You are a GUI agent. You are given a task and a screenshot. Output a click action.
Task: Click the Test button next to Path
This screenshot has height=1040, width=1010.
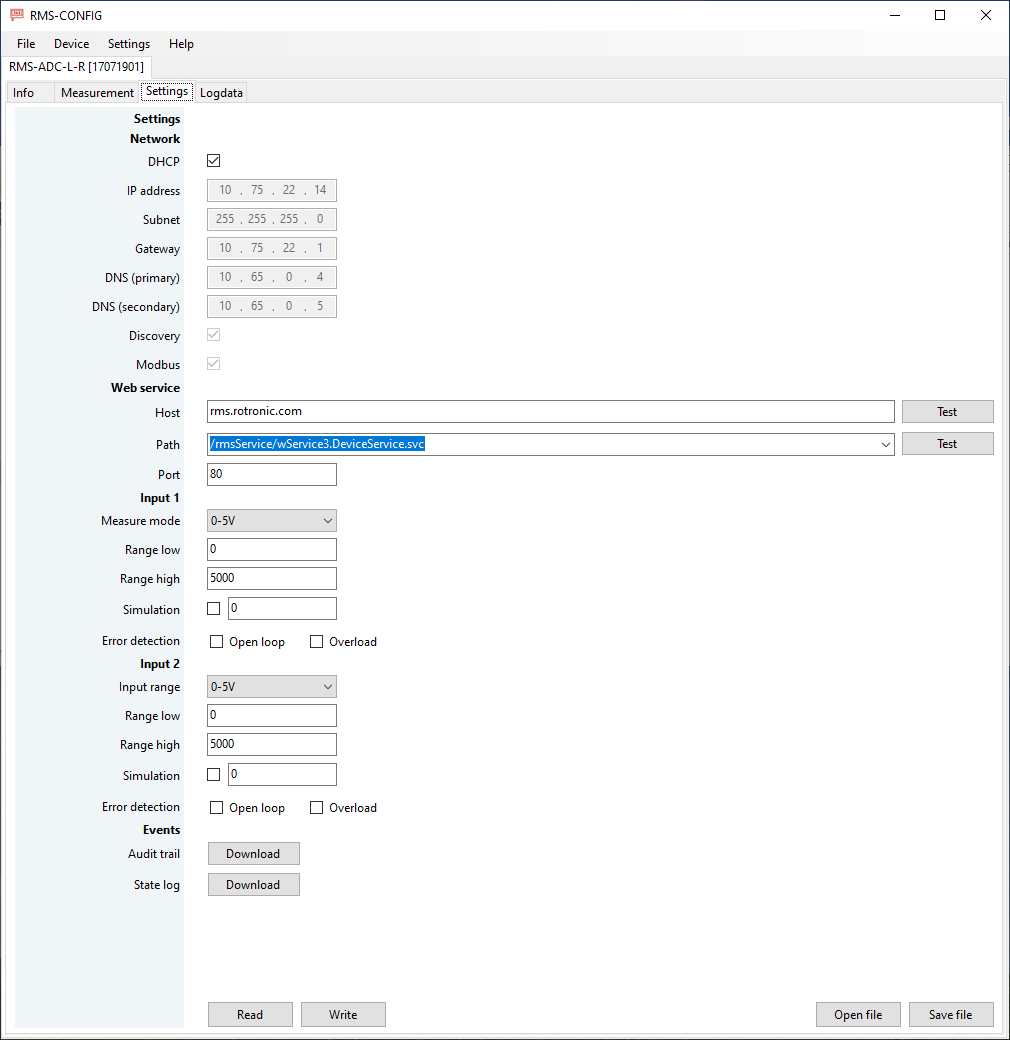tap(948, 444)
